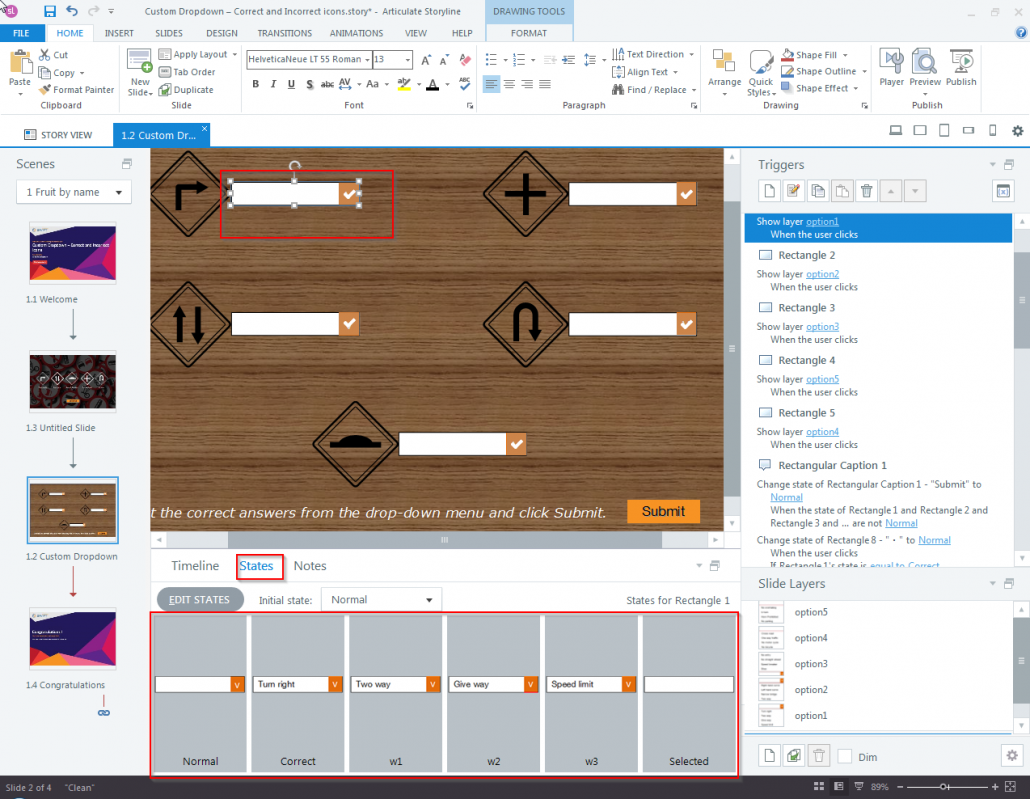Create a new slide layer

[x=769, y=756]
